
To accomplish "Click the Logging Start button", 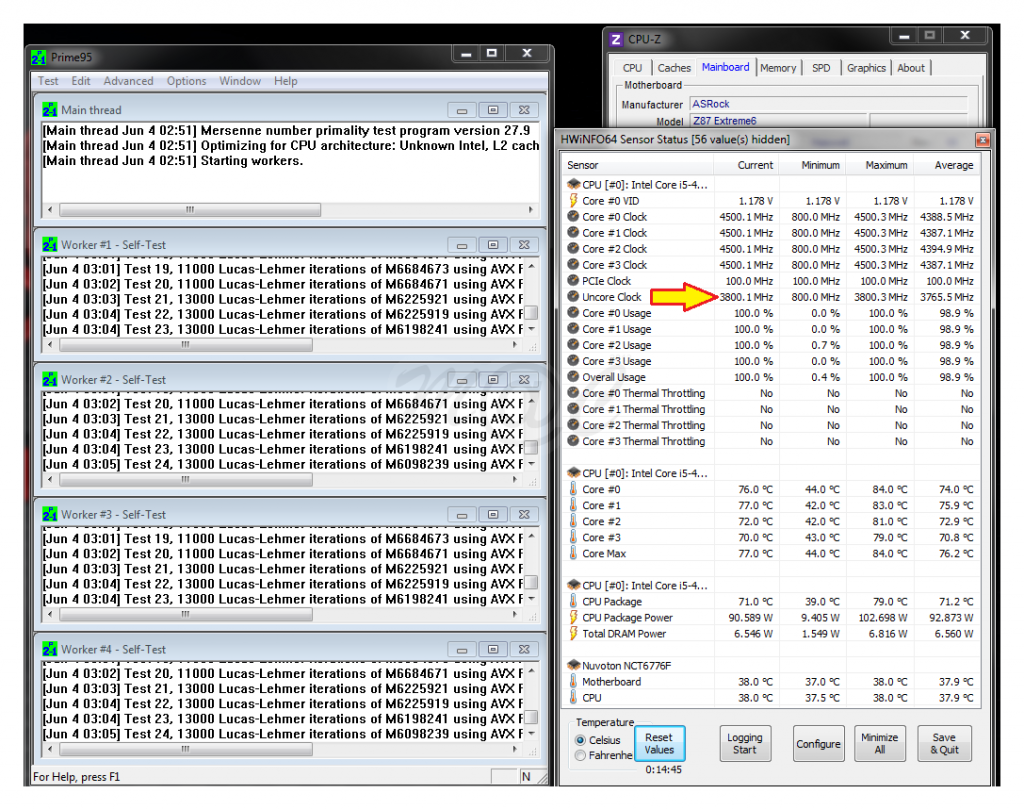I will pos(744,744).
